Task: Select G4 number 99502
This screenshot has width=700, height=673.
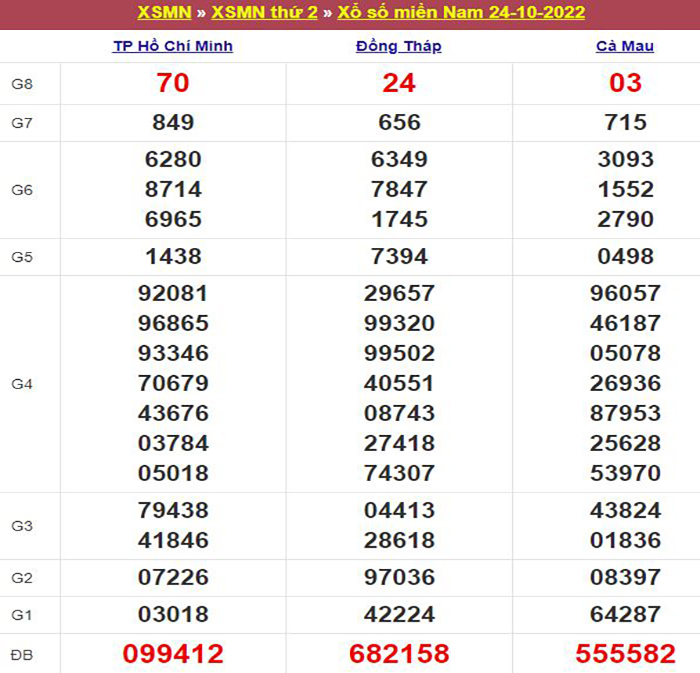Action: (x=399, y=353)
